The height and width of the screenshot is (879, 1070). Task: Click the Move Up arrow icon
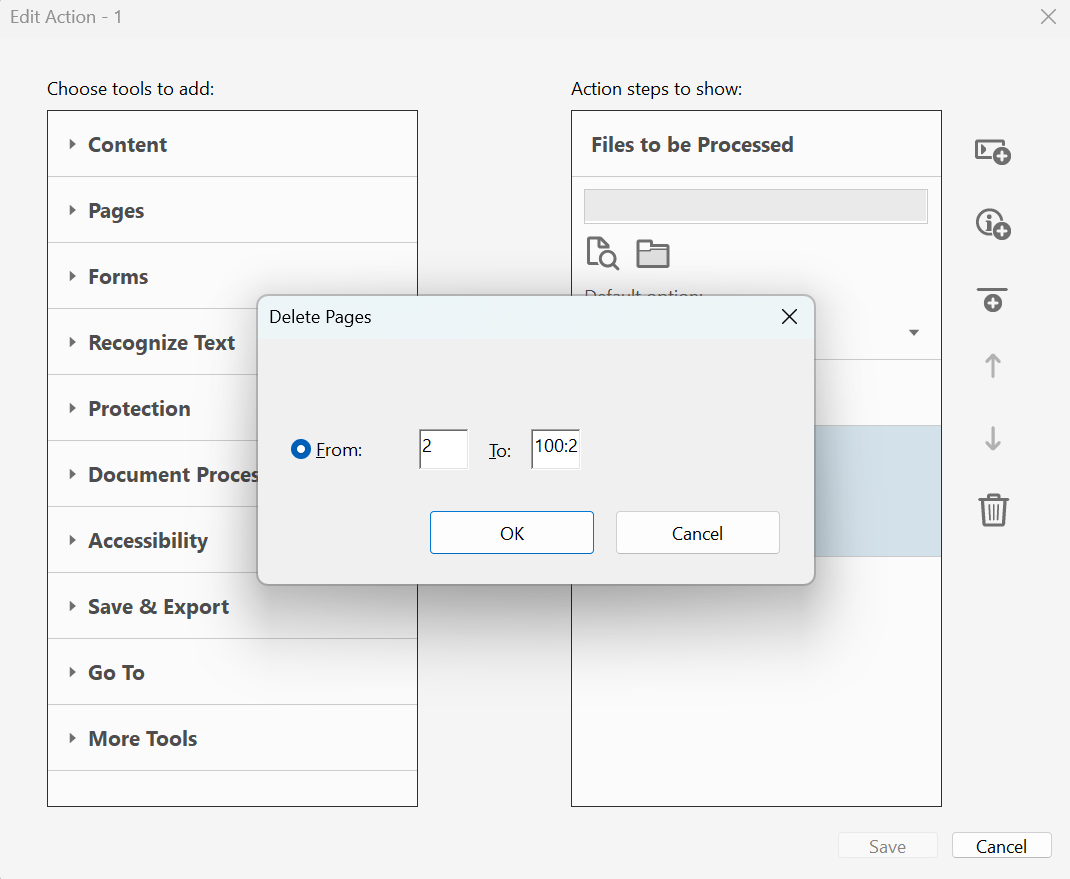992,366
